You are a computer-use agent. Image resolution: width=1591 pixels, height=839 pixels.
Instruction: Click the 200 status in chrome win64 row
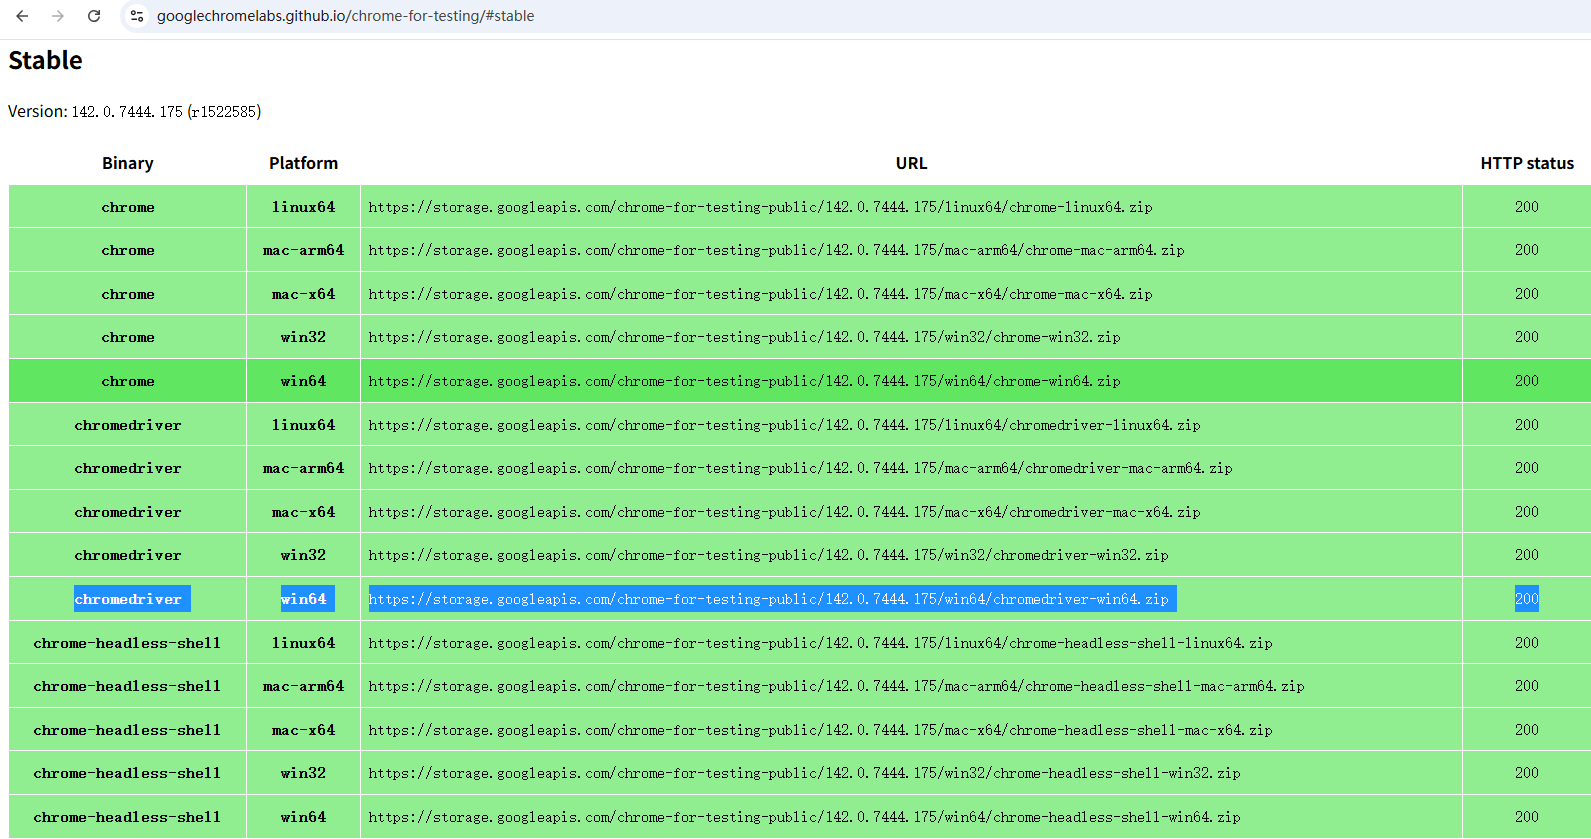click(x=1527, y=381)
